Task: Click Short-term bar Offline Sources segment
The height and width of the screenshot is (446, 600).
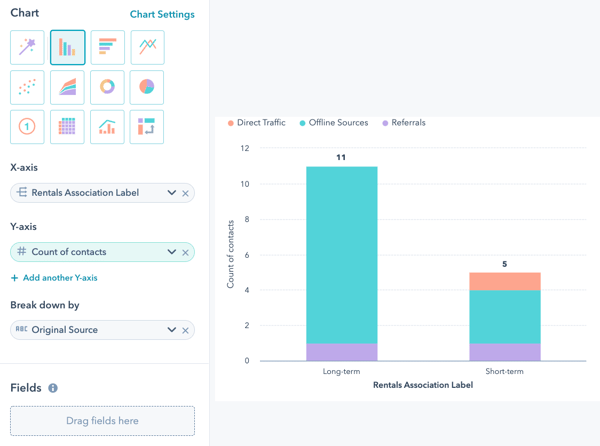Action: pyautogui.click(x=505, y=317)
